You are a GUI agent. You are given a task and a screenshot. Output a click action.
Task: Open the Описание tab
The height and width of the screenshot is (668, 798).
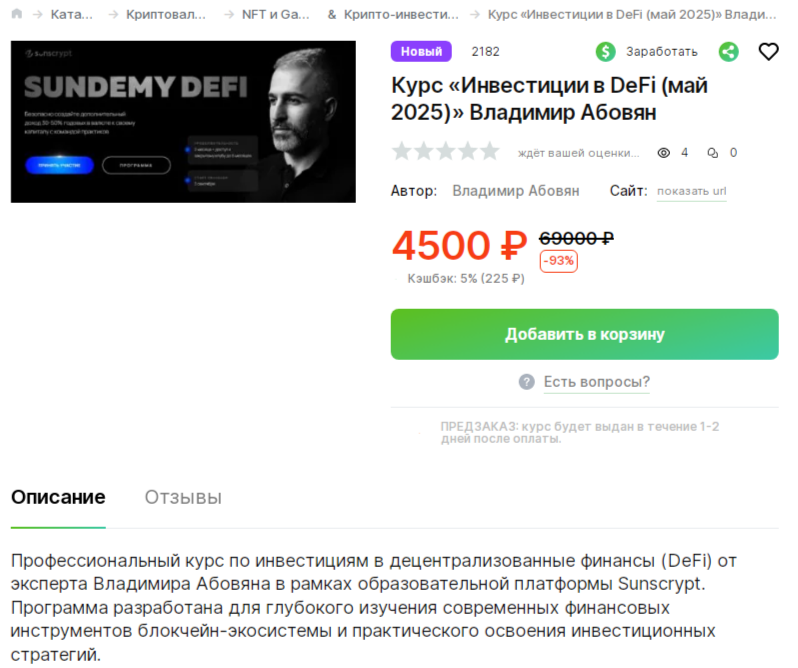pos(58,497)
